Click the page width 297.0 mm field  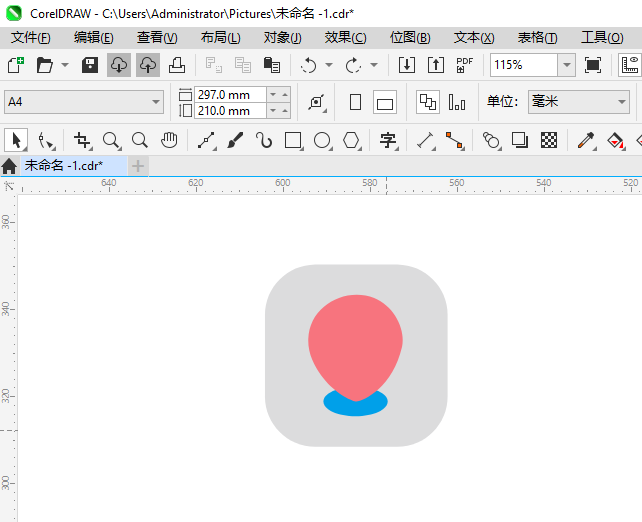(230, 95)
